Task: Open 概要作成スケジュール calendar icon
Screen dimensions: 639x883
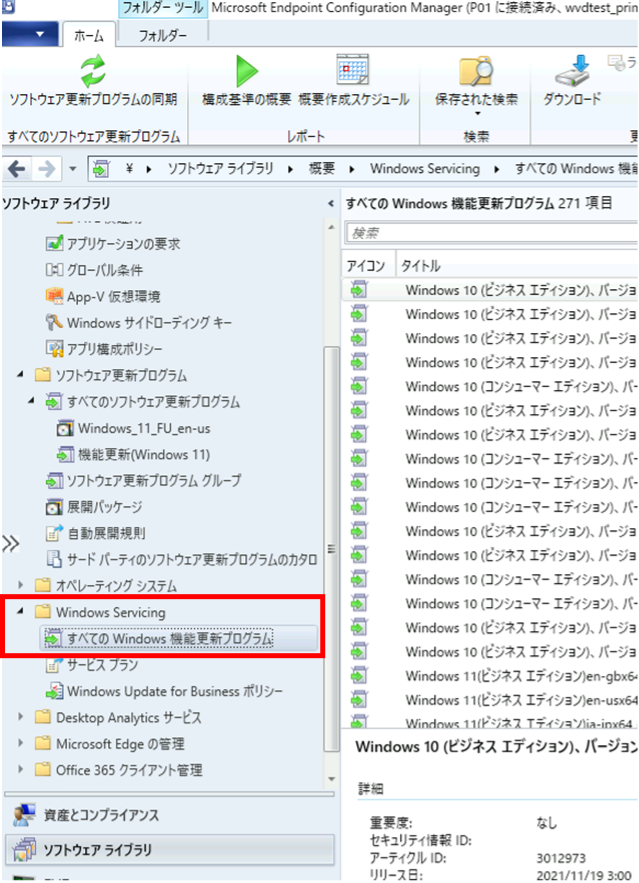Action: (x=352, y=69)
